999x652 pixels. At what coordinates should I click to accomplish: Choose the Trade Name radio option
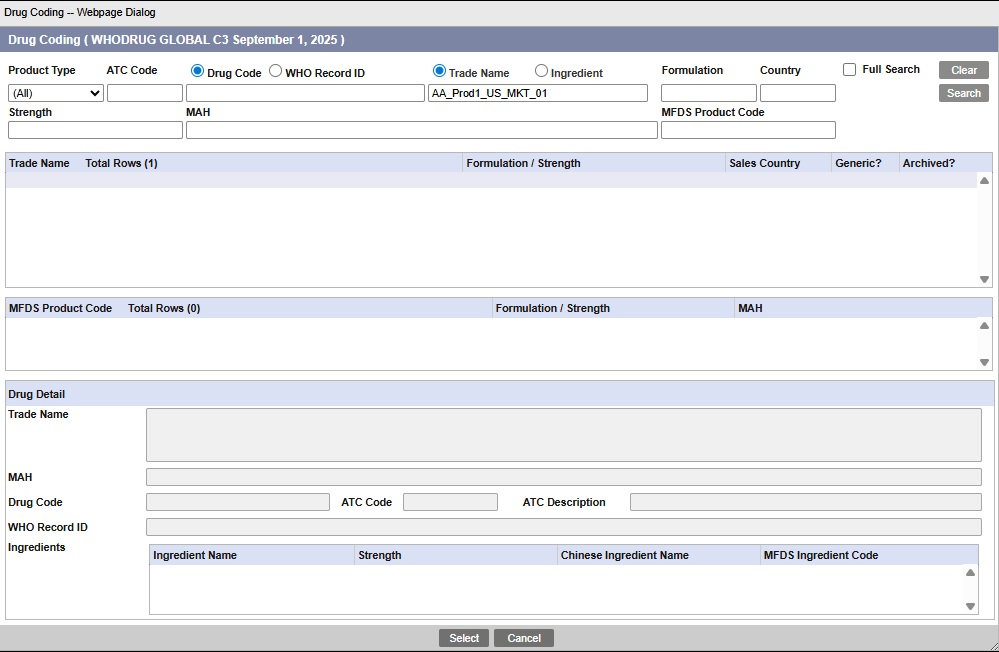(439, 71)
